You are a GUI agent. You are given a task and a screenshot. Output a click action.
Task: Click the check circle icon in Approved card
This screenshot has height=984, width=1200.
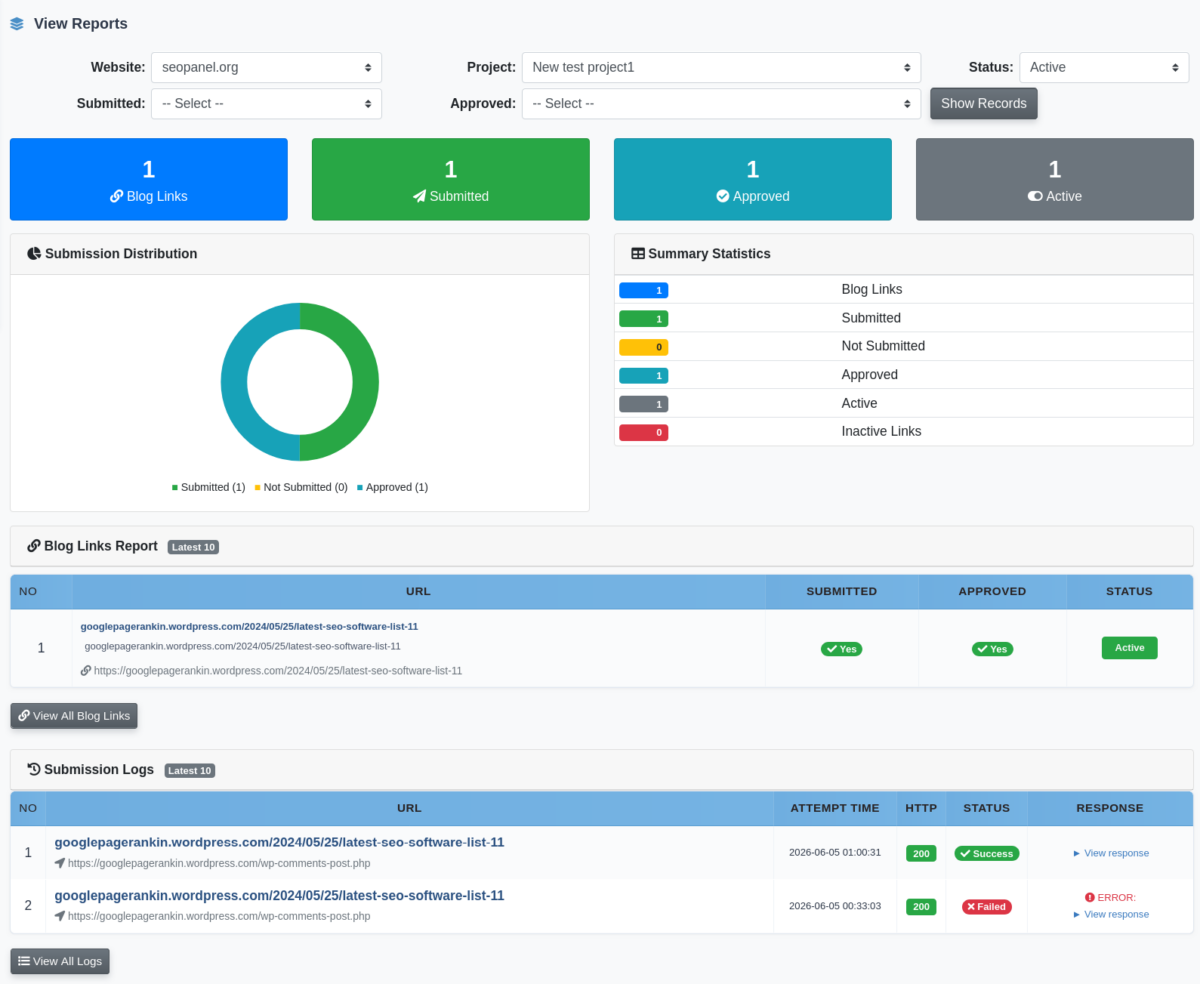[x=723, y=197]
